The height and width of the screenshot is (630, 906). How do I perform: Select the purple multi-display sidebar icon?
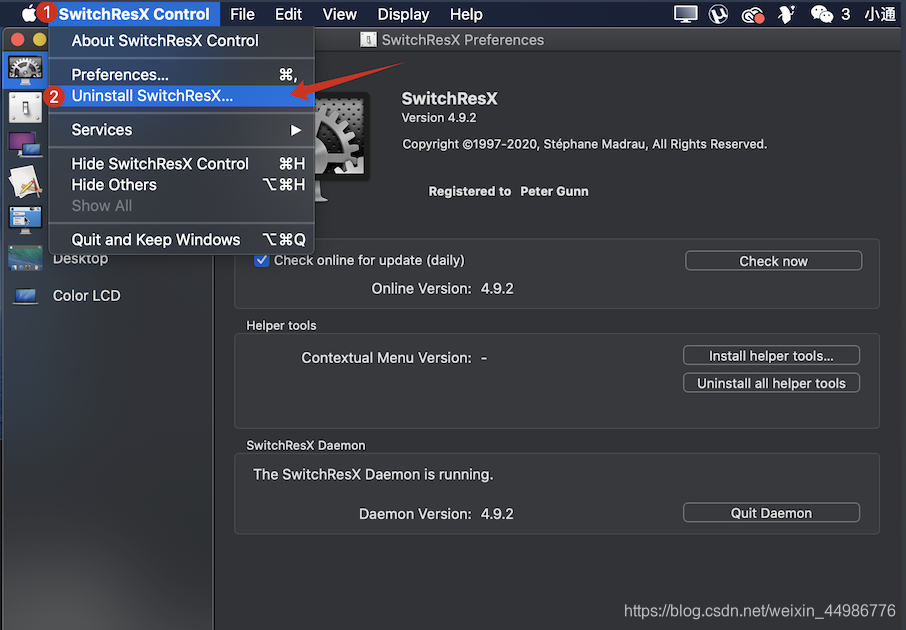[25, 144]
